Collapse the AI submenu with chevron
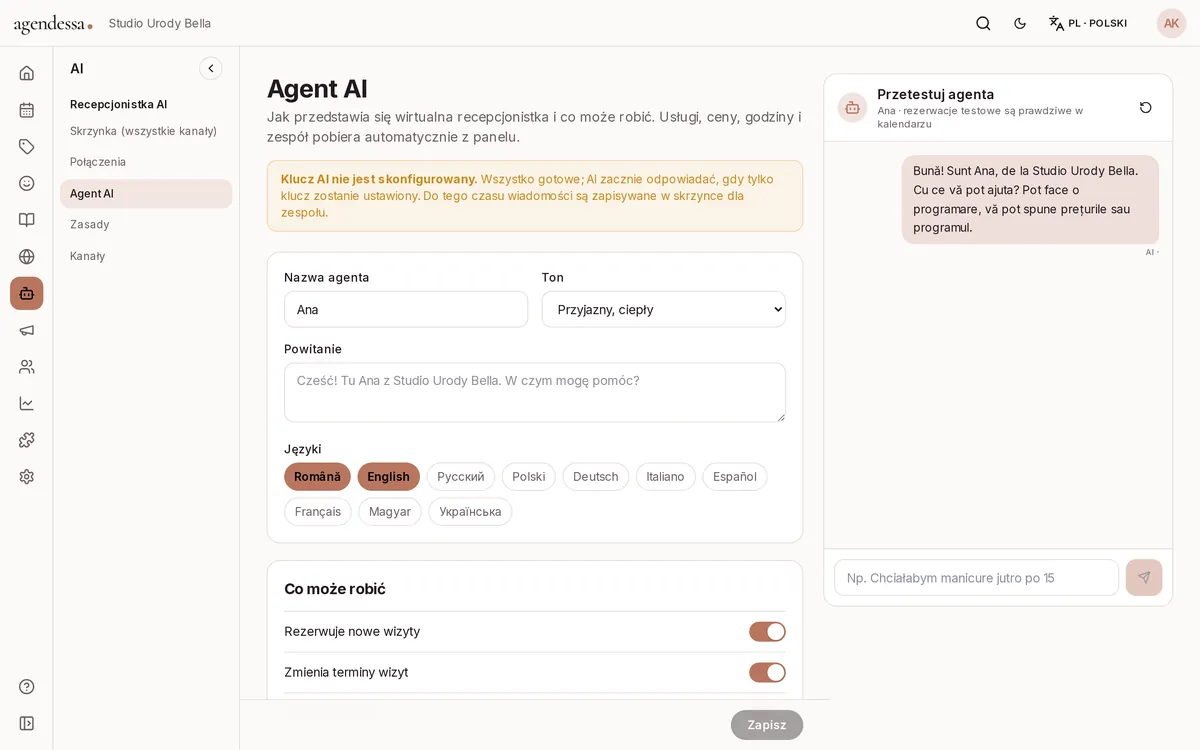1200x750 pixels. 211,68
